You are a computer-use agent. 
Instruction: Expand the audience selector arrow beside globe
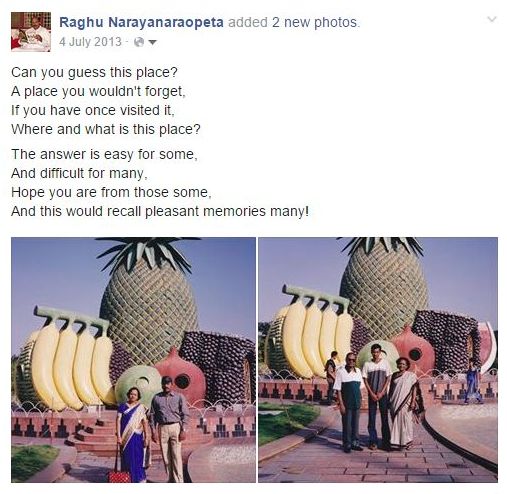(x=152, y=43)
